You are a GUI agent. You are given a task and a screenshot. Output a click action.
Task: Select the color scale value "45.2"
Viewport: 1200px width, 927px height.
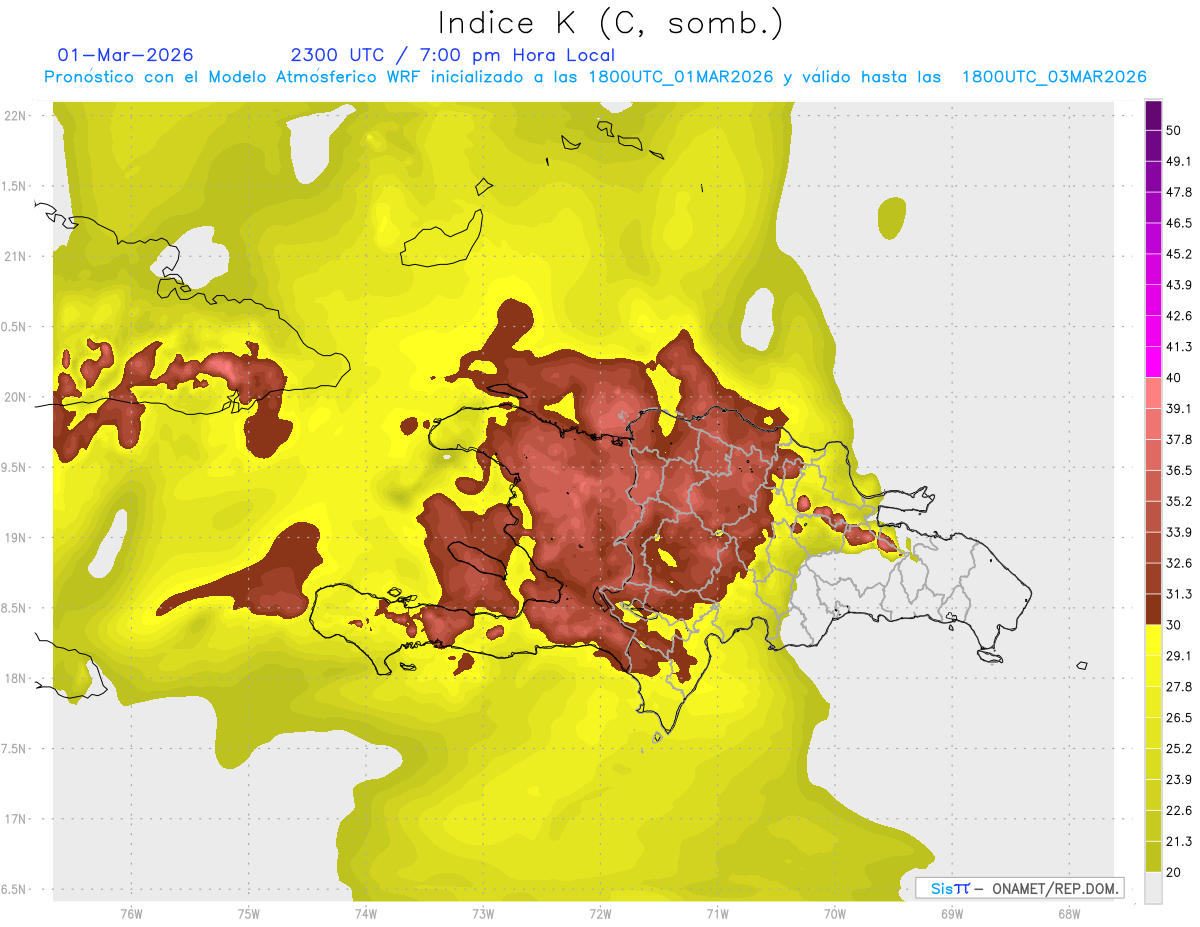click(1179, 254)
